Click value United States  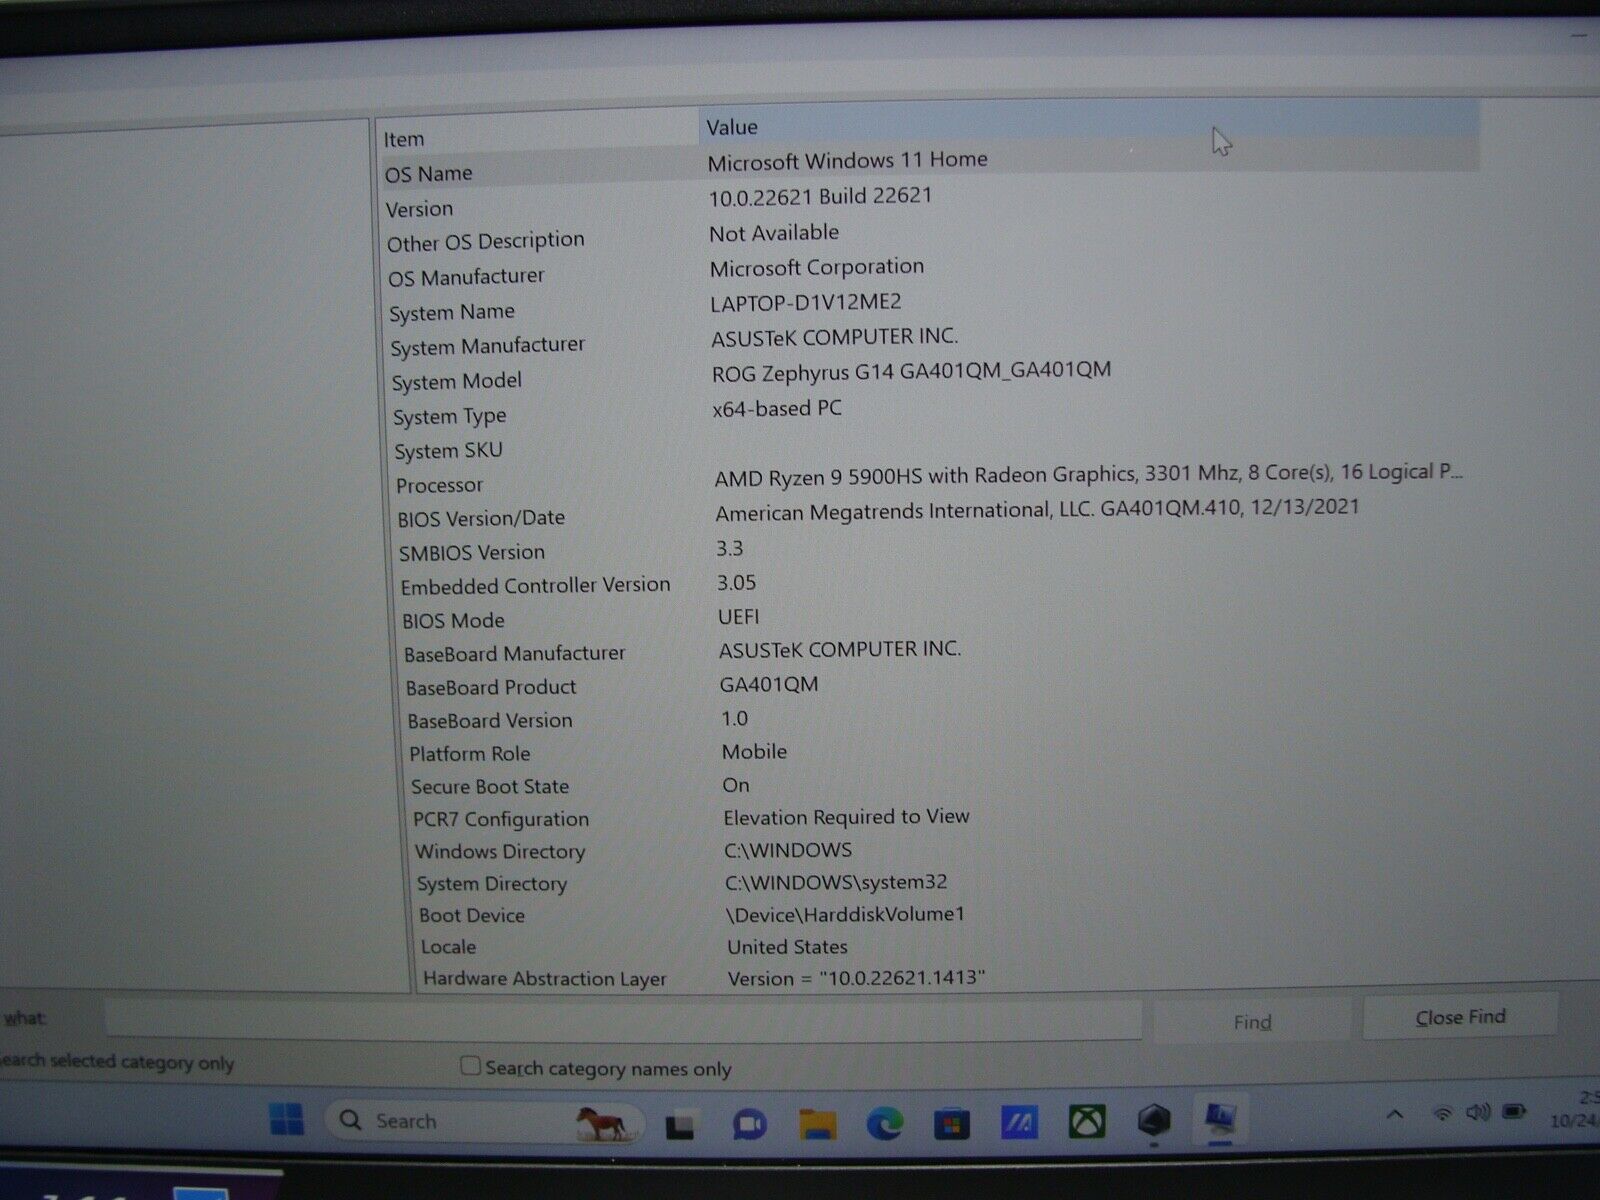pos(787,946)
